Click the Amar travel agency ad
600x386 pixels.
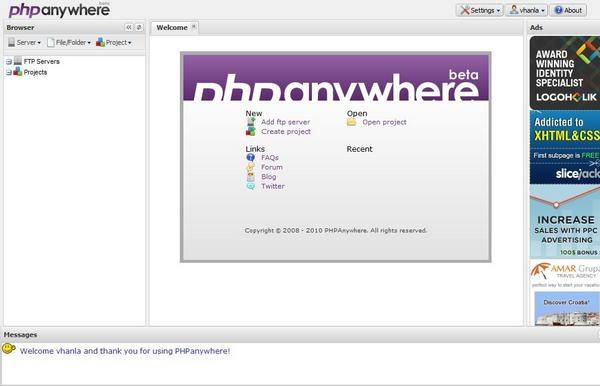(565, 275)
